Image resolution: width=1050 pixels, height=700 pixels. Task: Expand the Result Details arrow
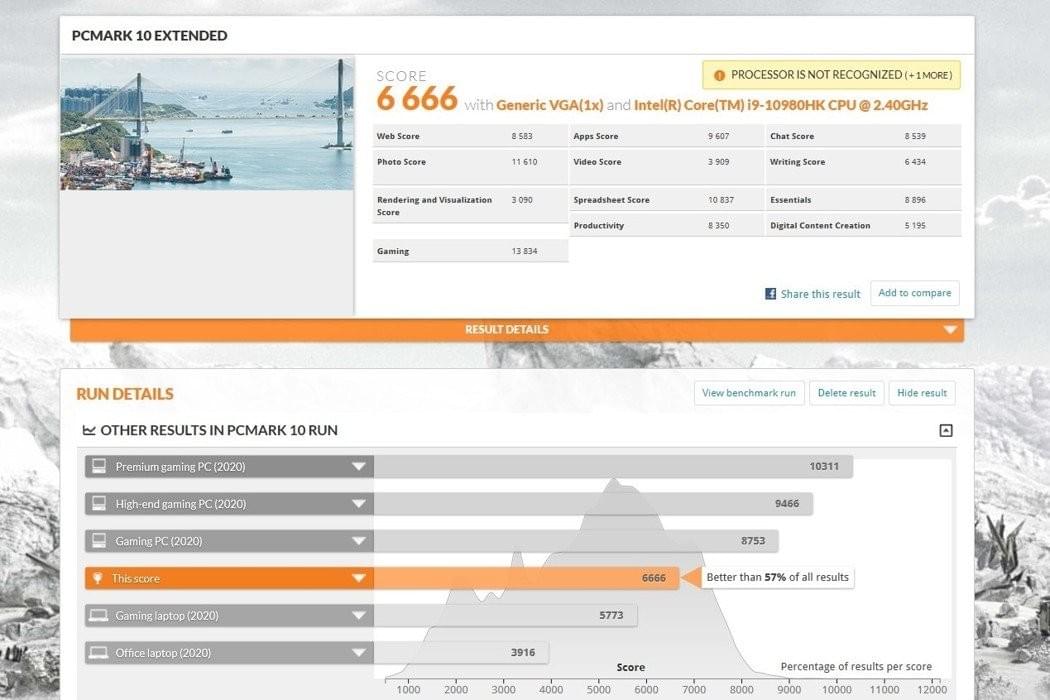pyautogui.click(x=950, y=330)
